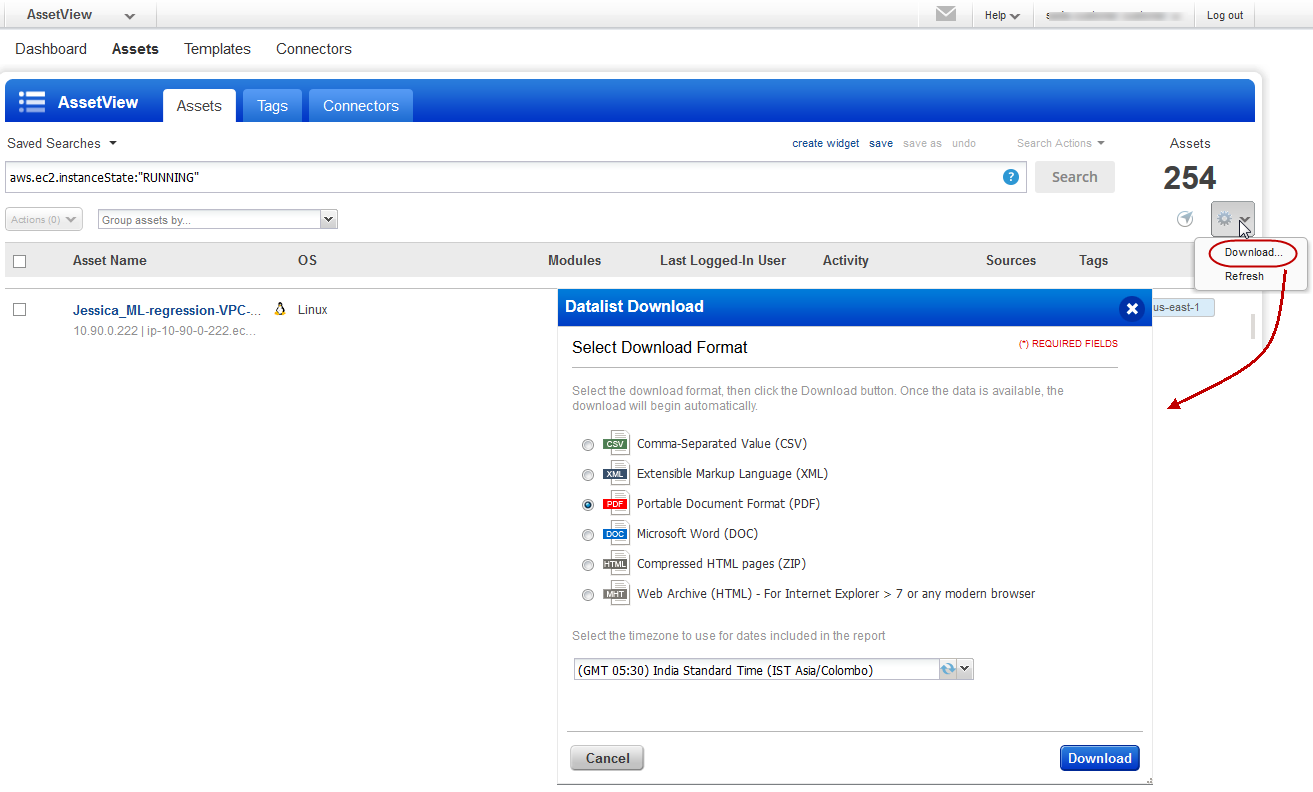1313x792 pixels.
Task: Switch to the Tags tab
Action: point(272,106)
